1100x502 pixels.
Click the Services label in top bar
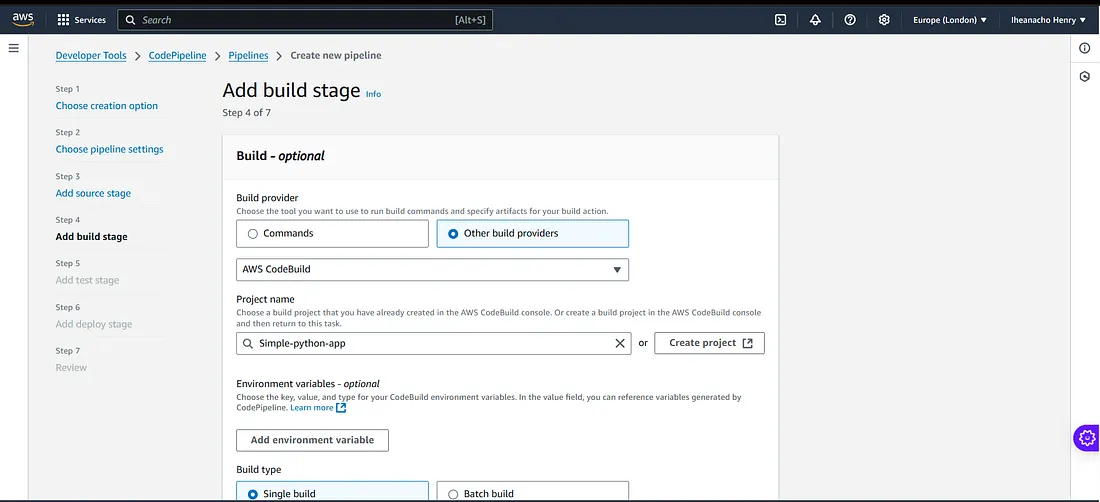point(90,20)
